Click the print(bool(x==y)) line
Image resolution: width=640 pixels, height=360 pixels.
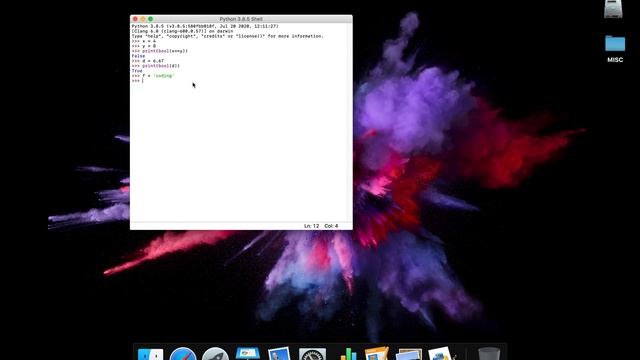pos(160,51)
